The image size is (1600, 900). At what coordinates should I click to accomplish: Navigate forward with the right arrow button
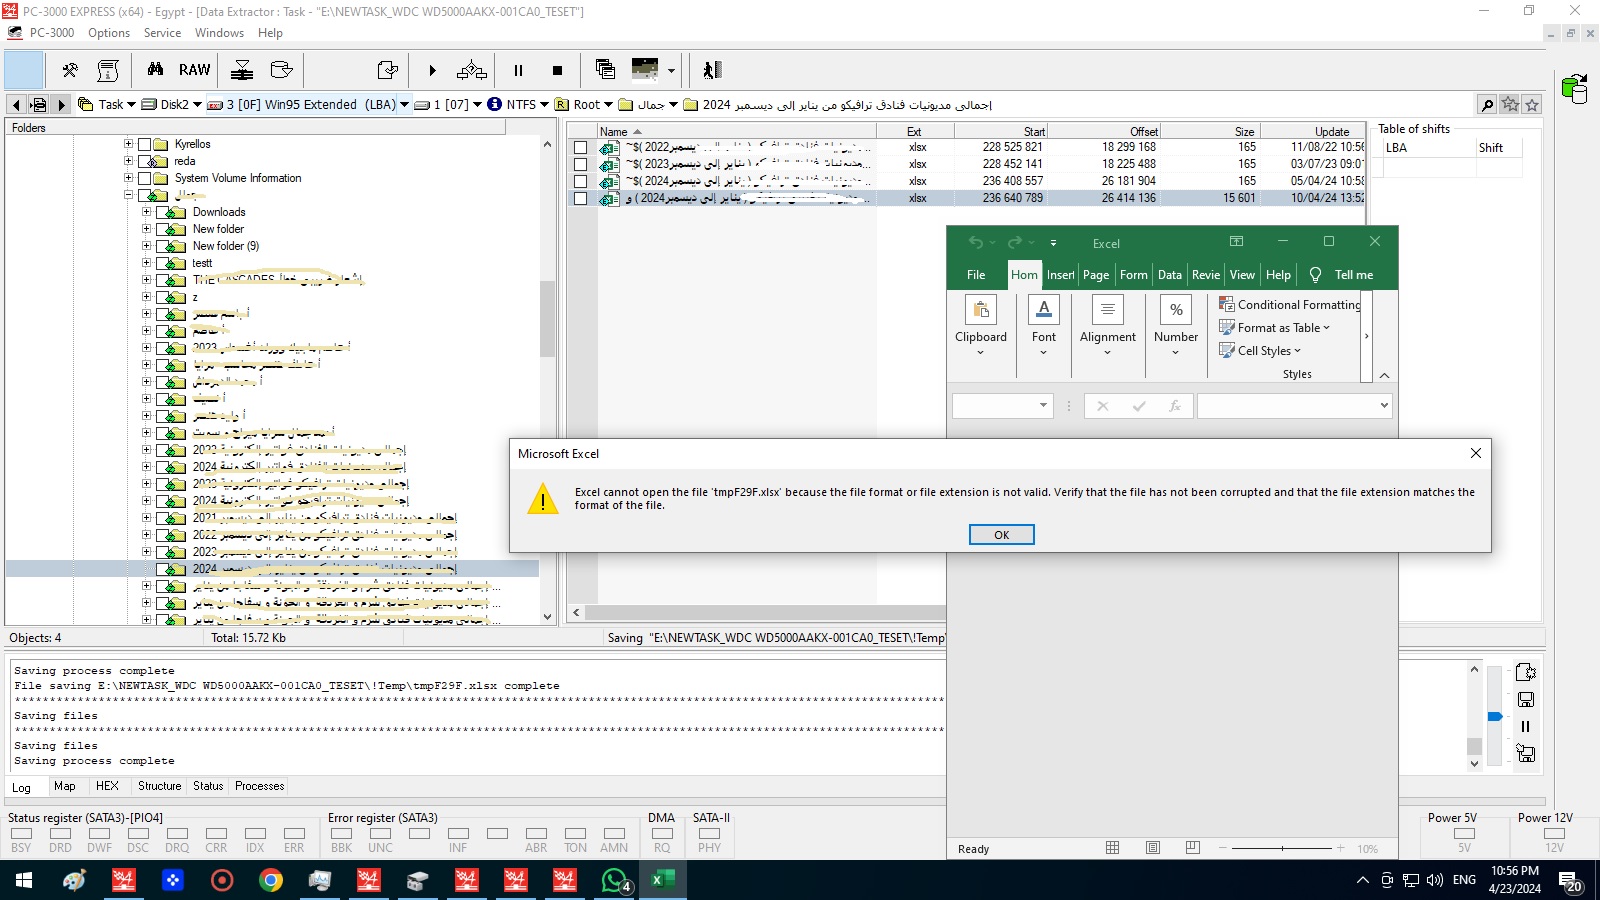coord(61,104)
